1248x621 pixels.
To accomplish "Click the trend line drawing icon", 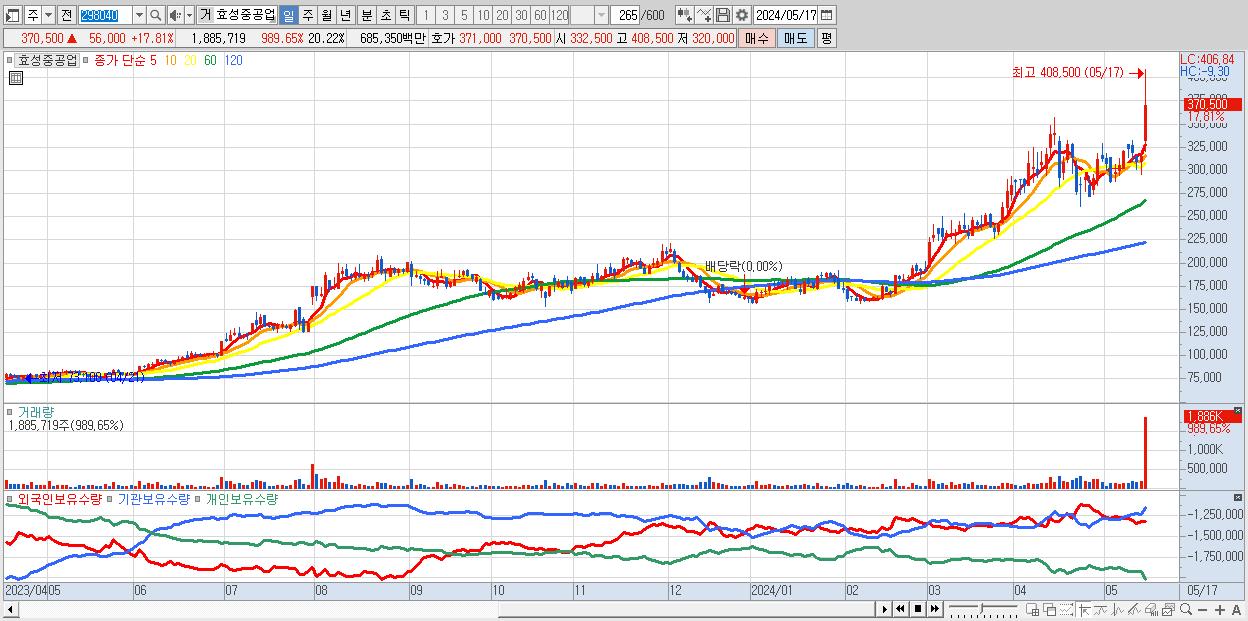I will [1100, 609].
